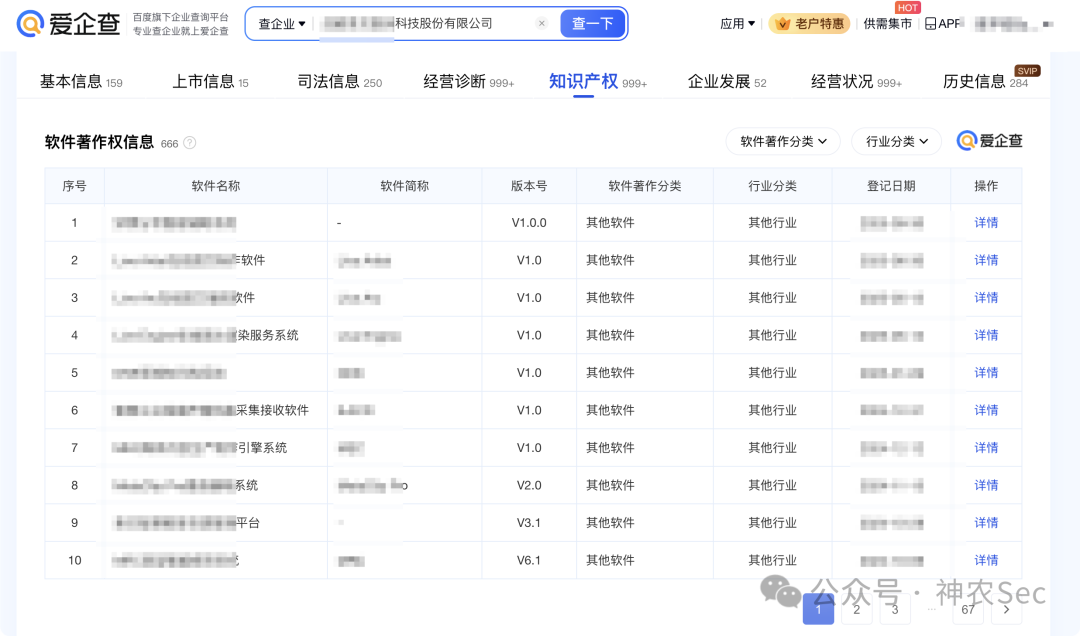
Task: Clear the search box with the ✕ icon
Action: click(542, 23)
